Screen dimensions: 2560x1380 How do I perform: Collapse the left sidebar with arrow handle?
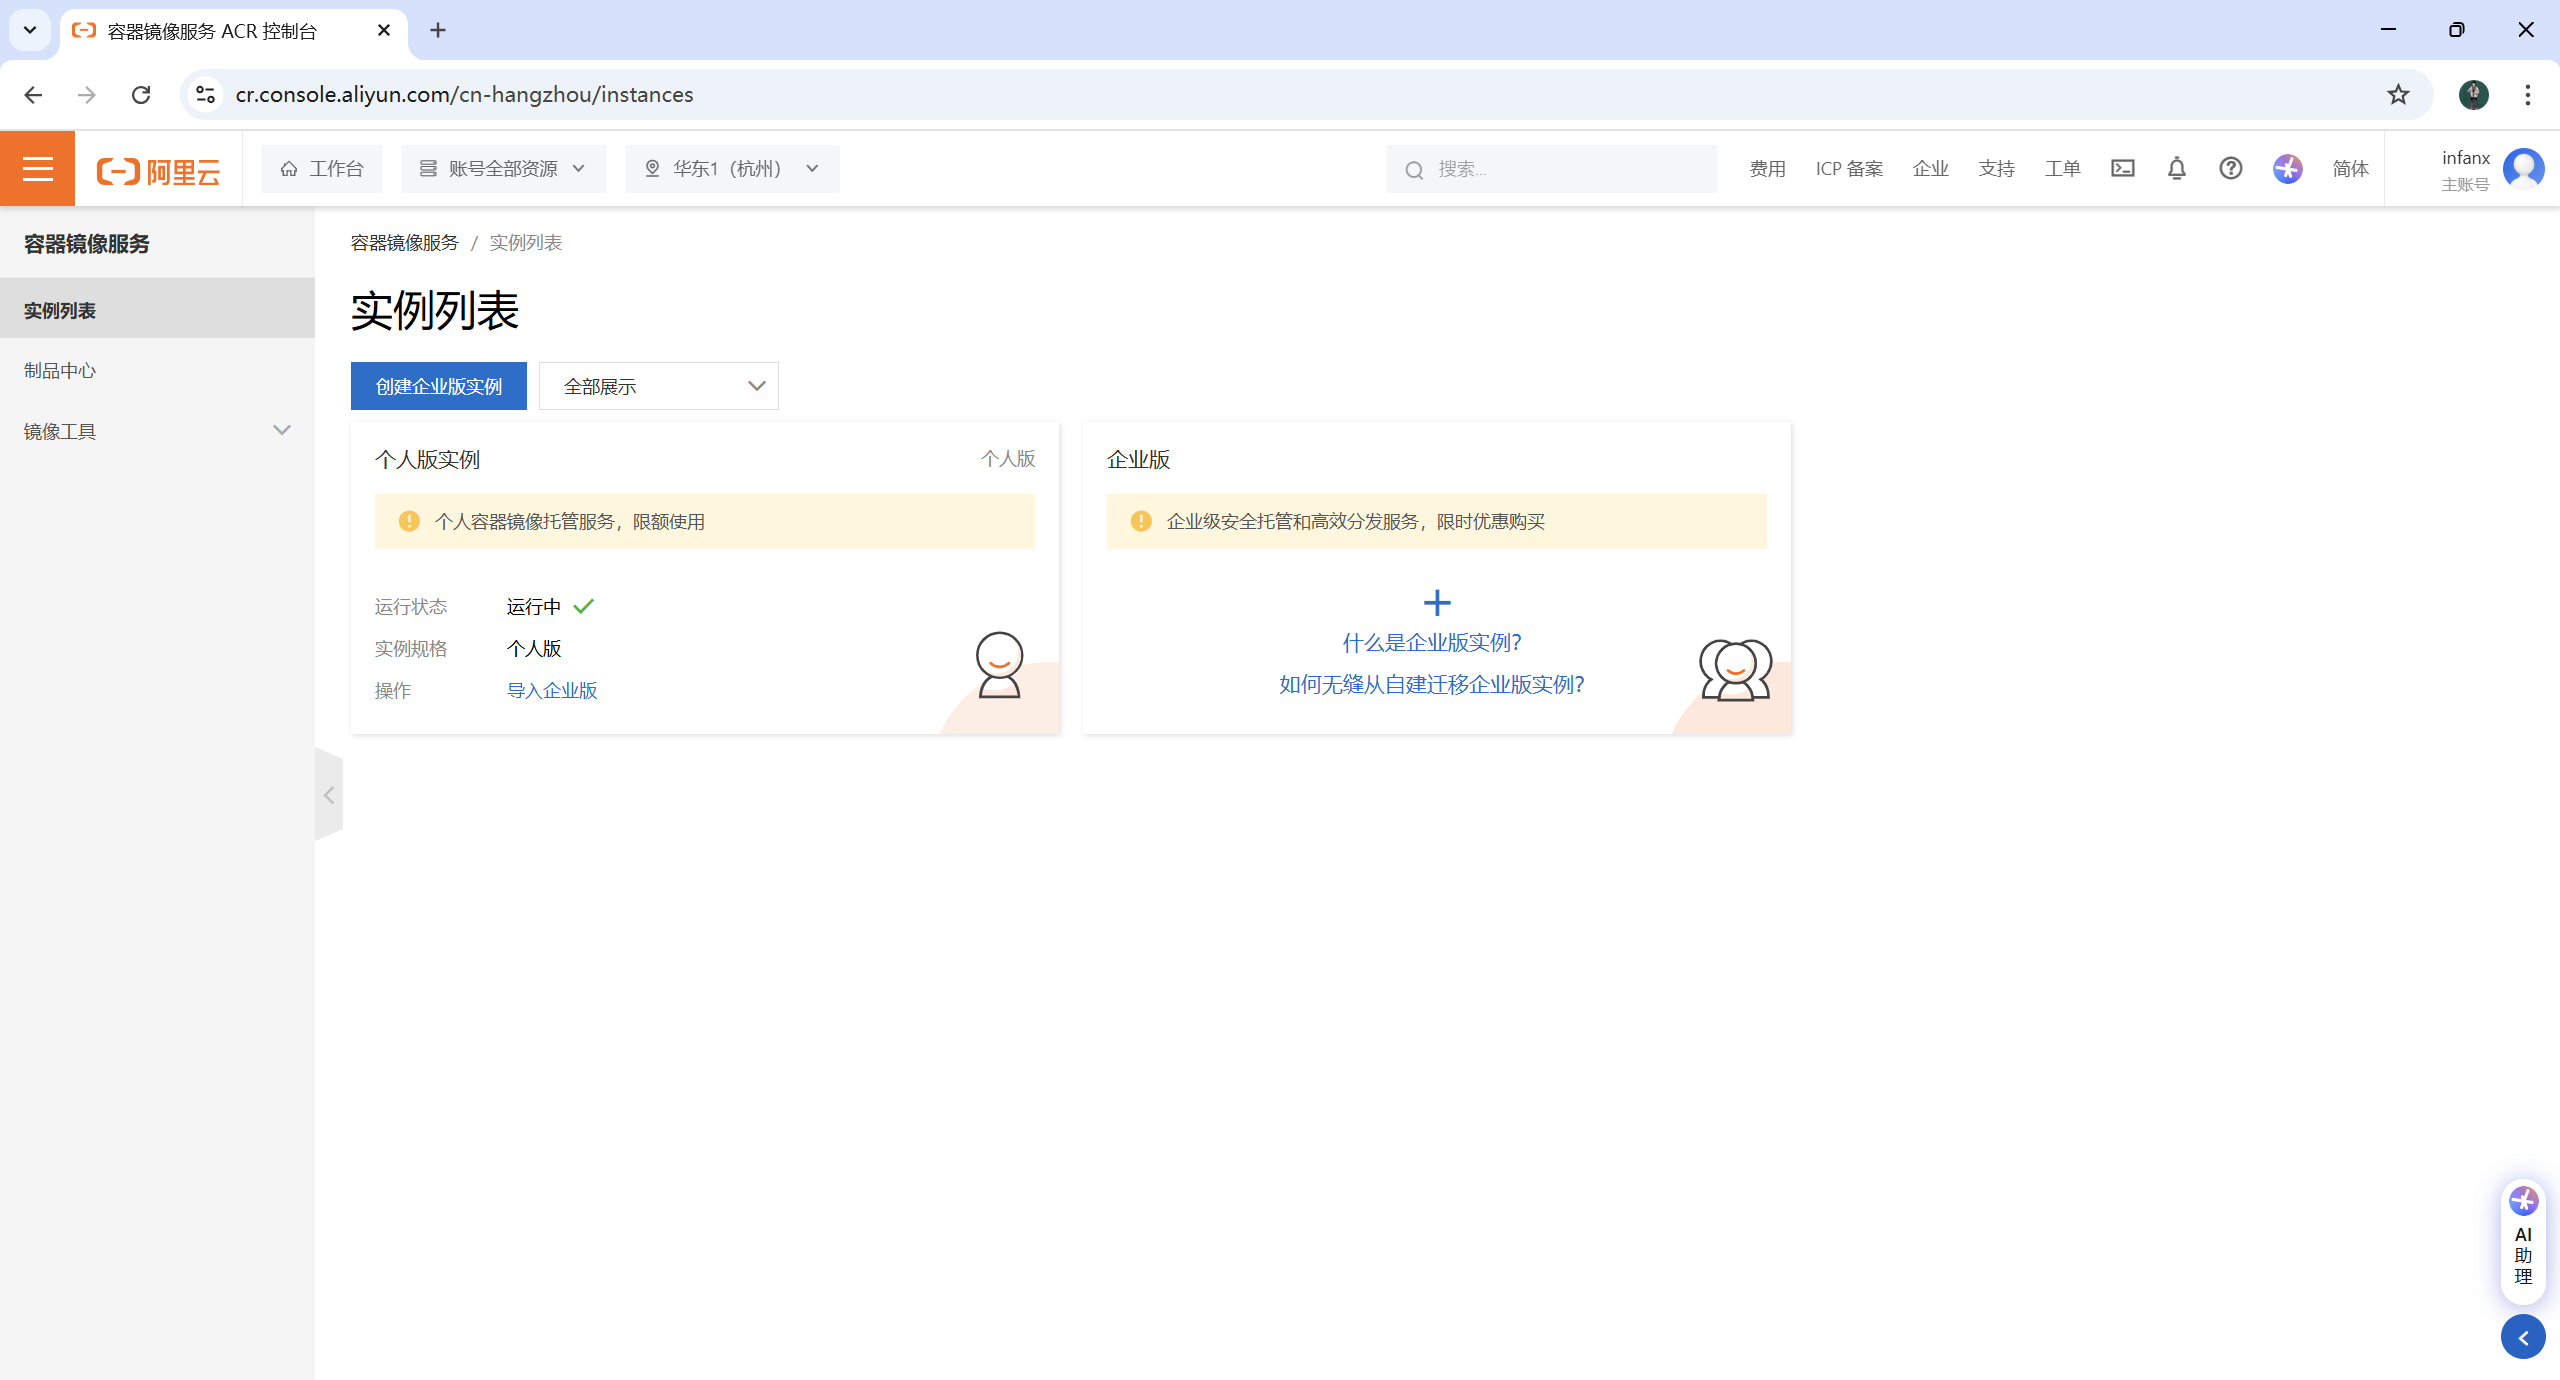329,795
